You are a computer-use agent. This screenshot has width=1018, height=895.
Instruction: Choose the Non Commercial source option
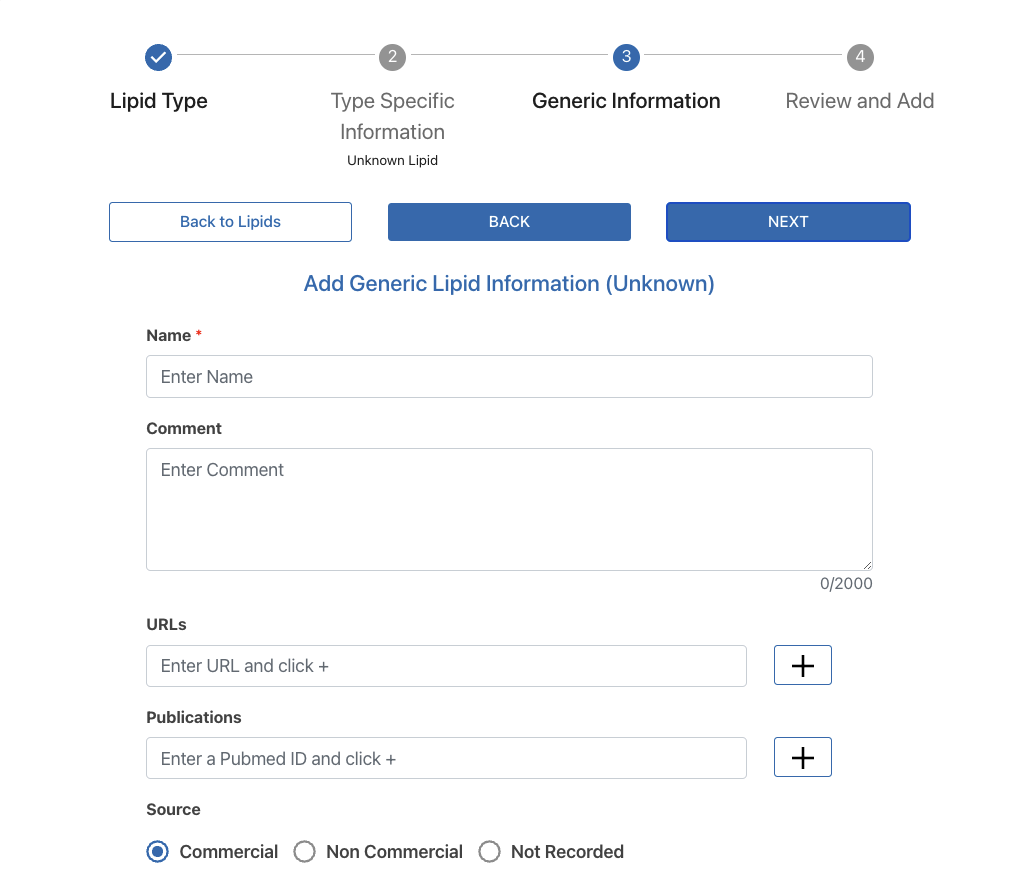click(x=305, y=852)
